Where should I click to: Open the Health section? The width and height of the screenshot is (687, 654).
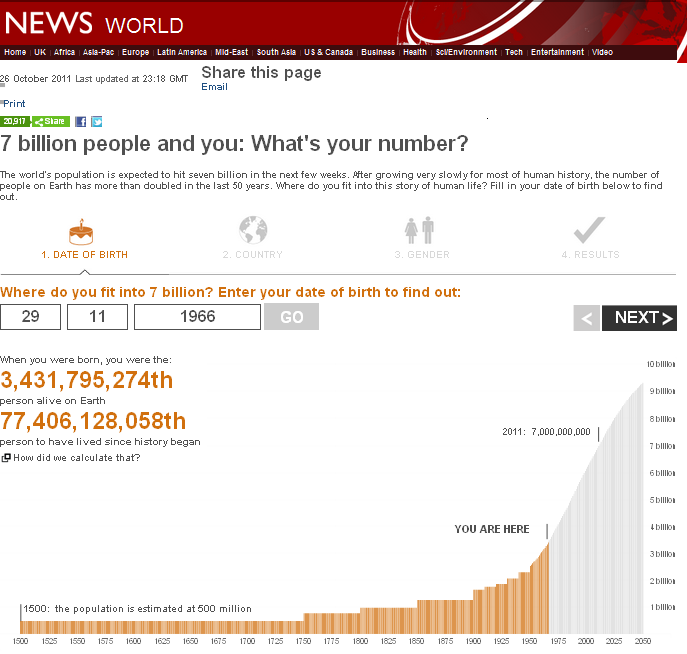pos(415,52)
